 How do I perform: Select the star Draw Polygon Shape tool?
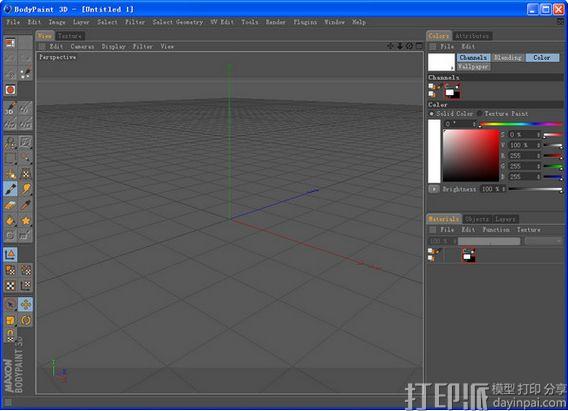point(25,220)
